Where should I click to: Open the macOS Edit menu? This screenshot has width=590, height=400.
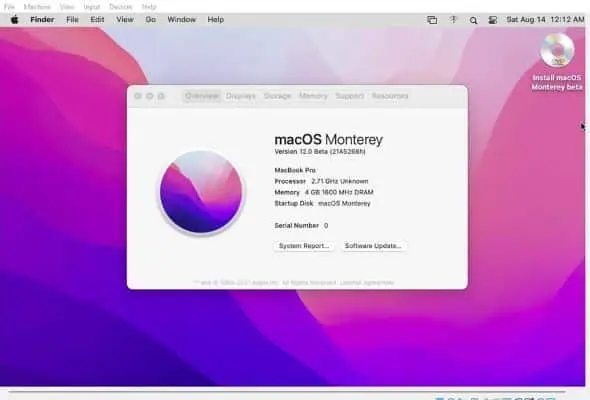(97, 20)
